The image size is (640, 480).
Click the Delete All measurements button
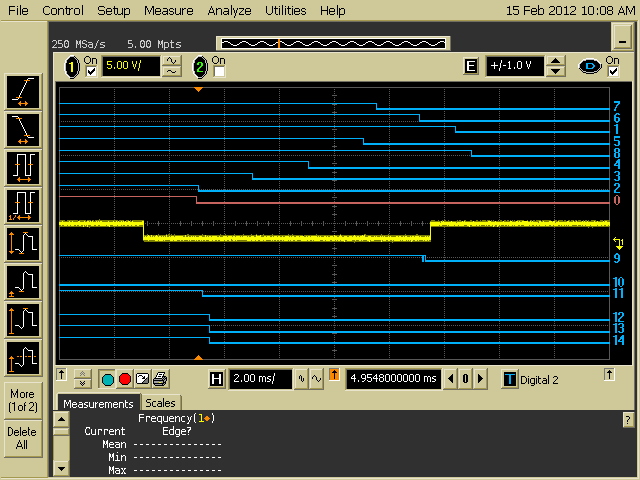[x=23, y=438]
